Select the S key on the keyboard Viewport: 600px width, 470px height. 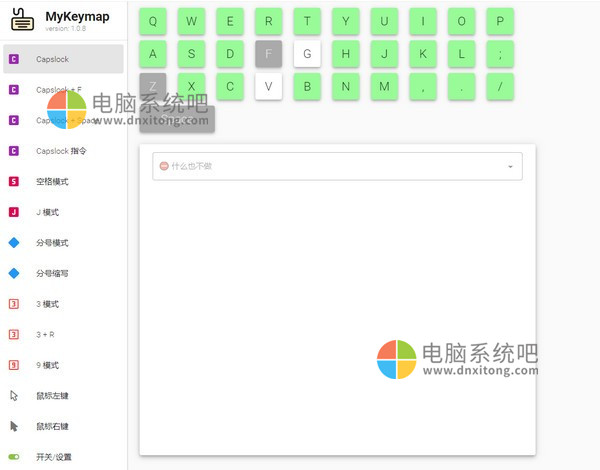tap(191, 54)
